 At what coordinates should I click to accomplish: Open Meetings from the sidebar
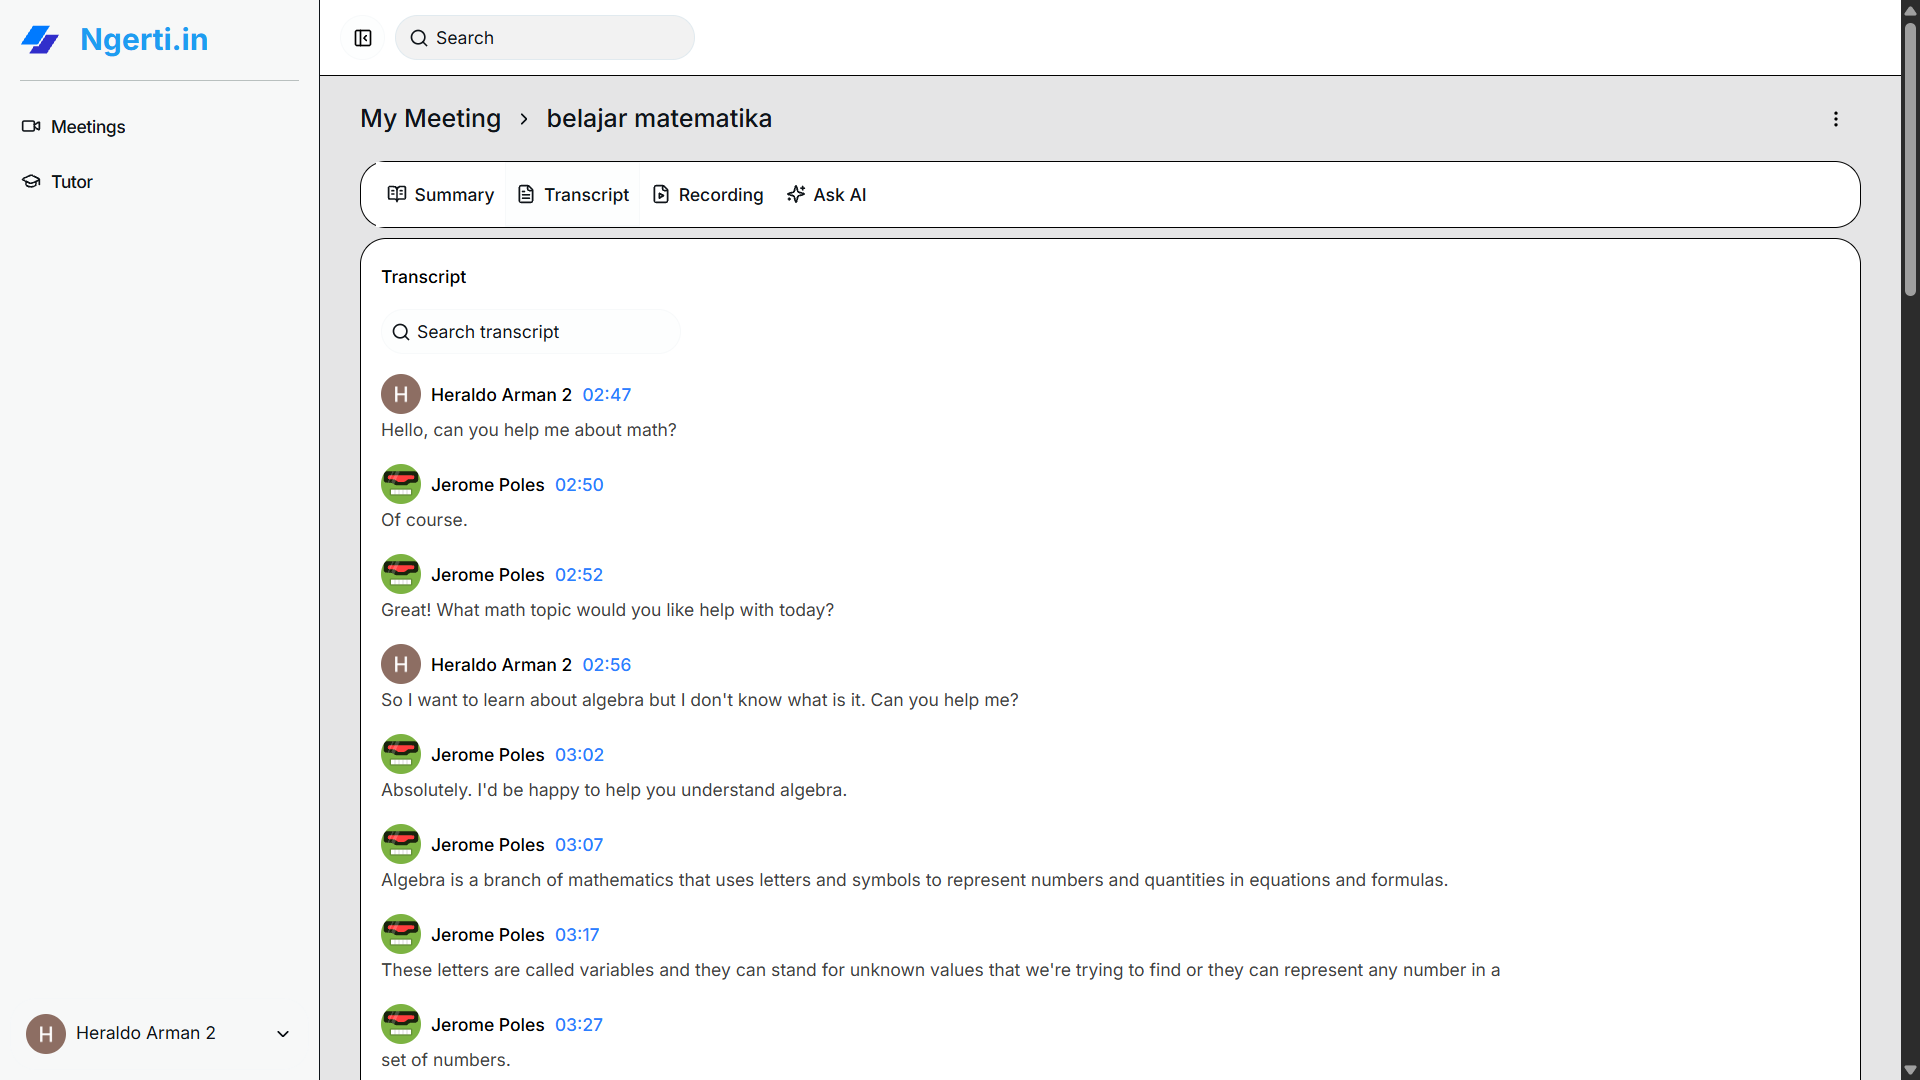coord(88,127)
